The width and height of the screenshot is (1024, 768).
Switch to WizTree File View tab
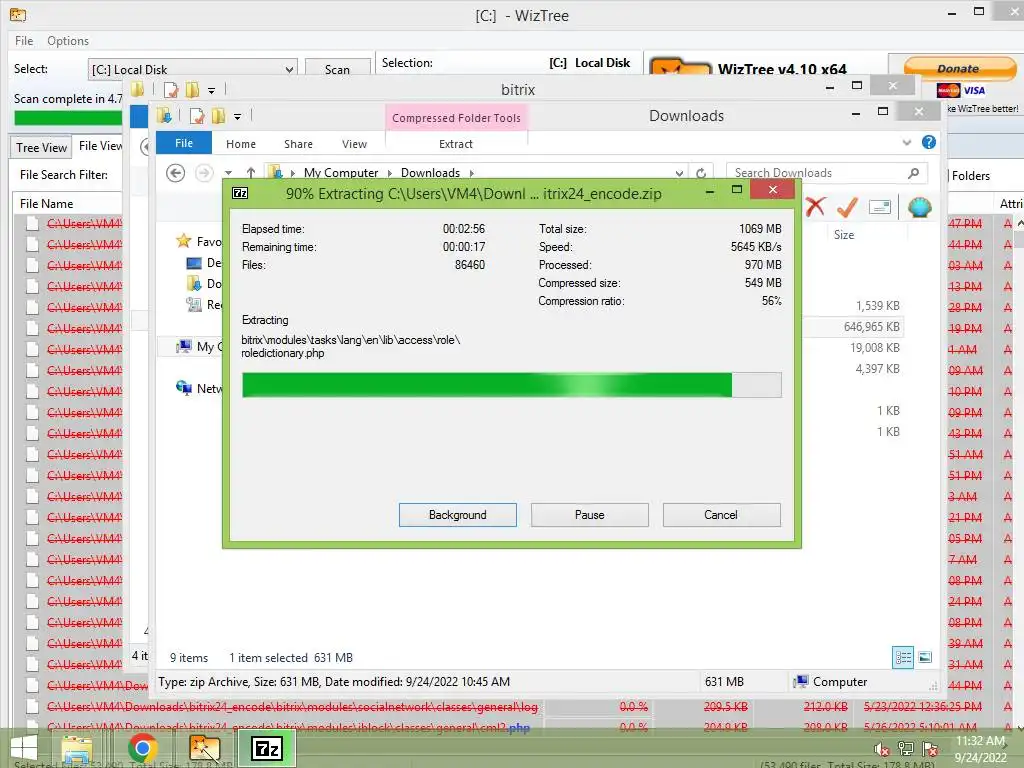100,146
